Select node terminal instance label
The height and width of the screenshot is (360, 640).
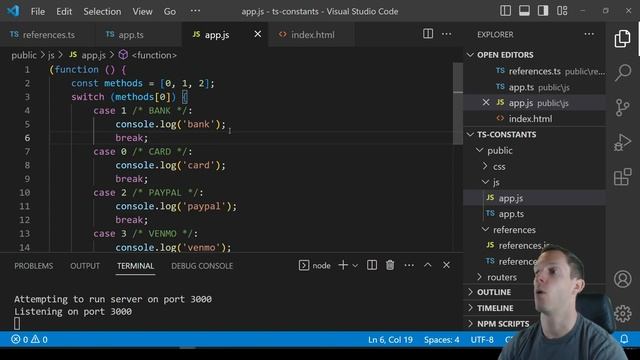[315, 266]
